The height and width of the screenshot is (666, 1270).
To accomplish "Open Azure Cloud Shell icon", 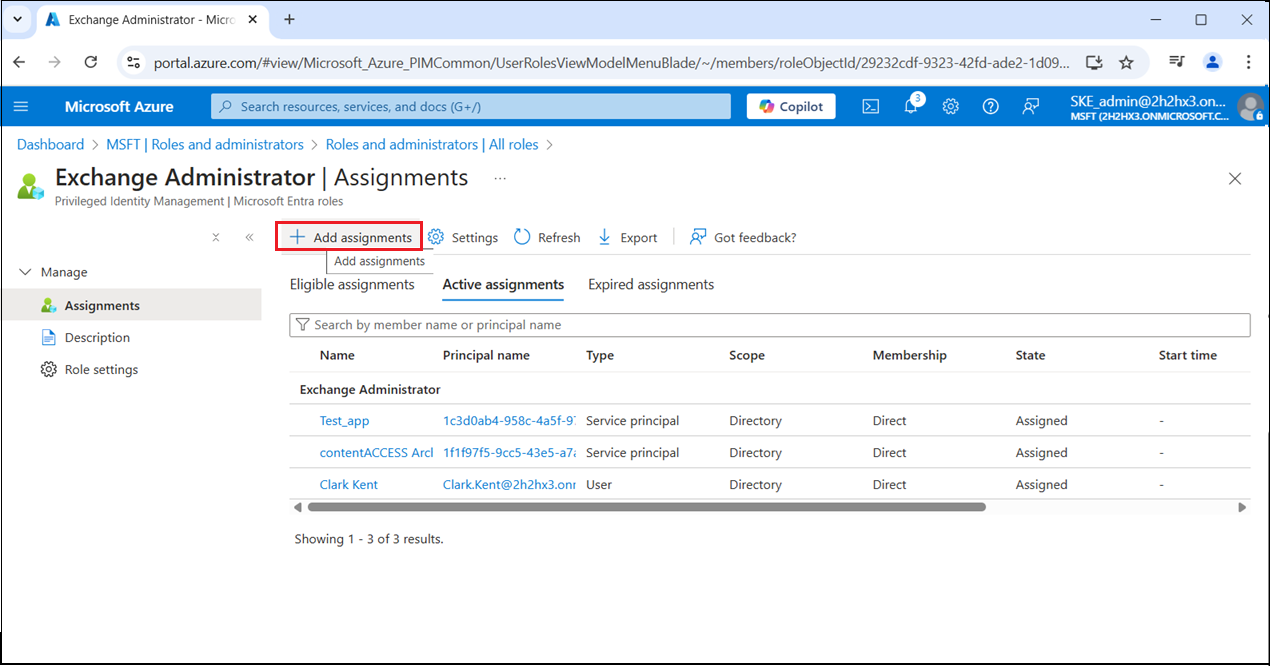I will [871, 106].
